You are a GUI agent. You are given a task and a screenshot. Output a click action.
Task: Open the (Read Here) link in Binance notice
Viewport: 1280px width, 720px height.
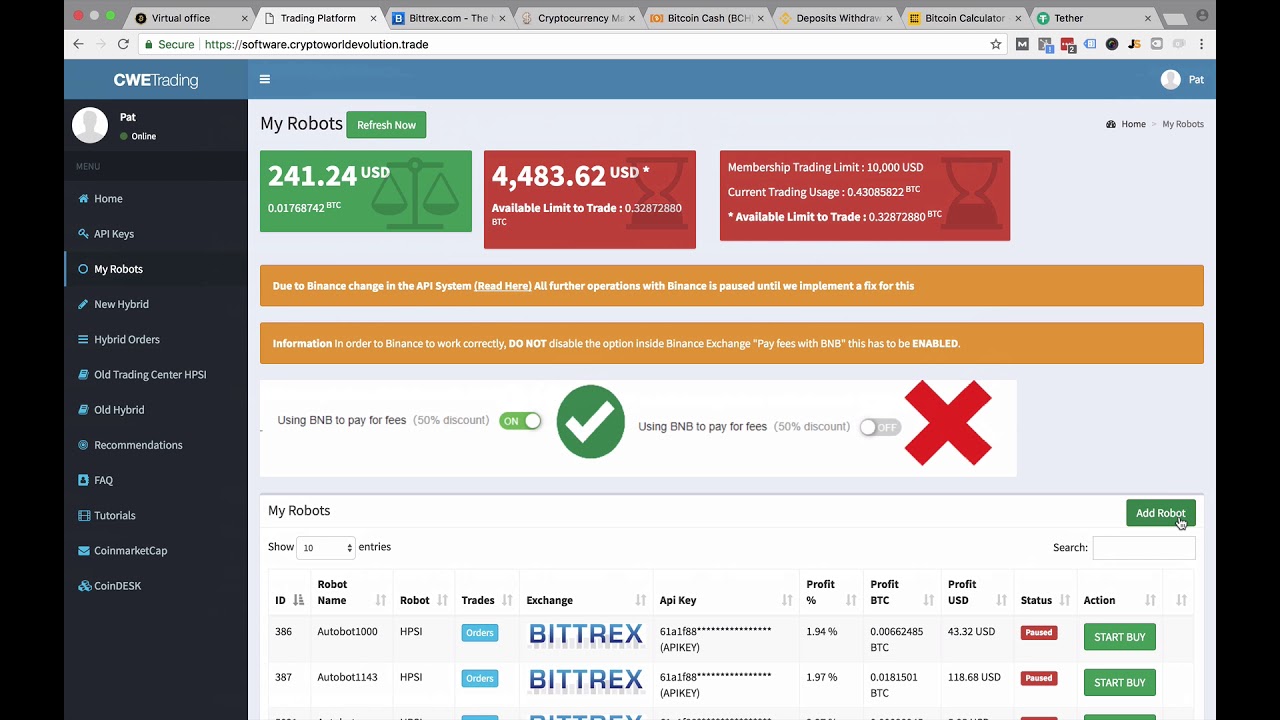coord(503,286)
